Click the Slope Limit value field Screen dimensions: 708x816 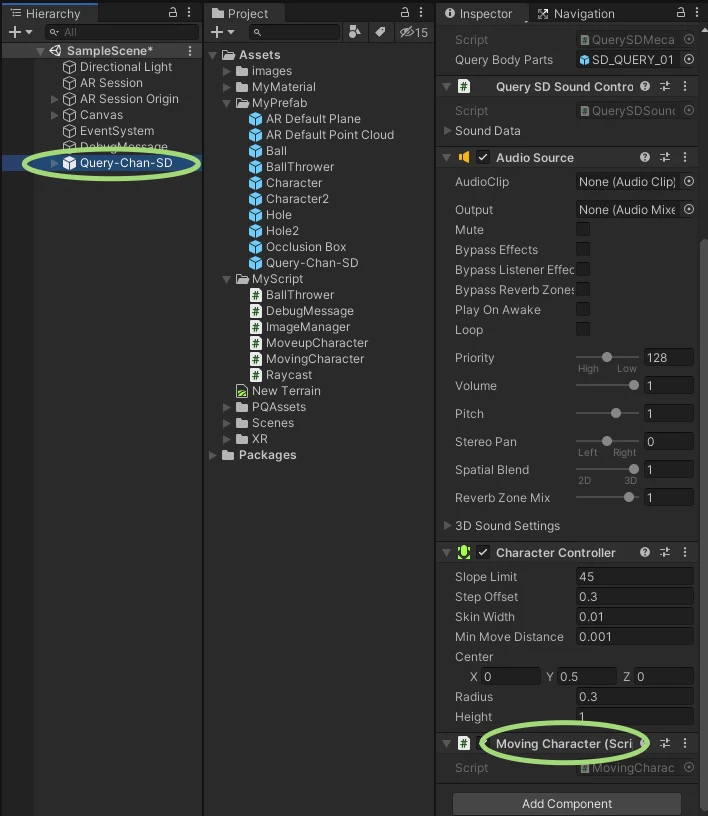point(635,577)
